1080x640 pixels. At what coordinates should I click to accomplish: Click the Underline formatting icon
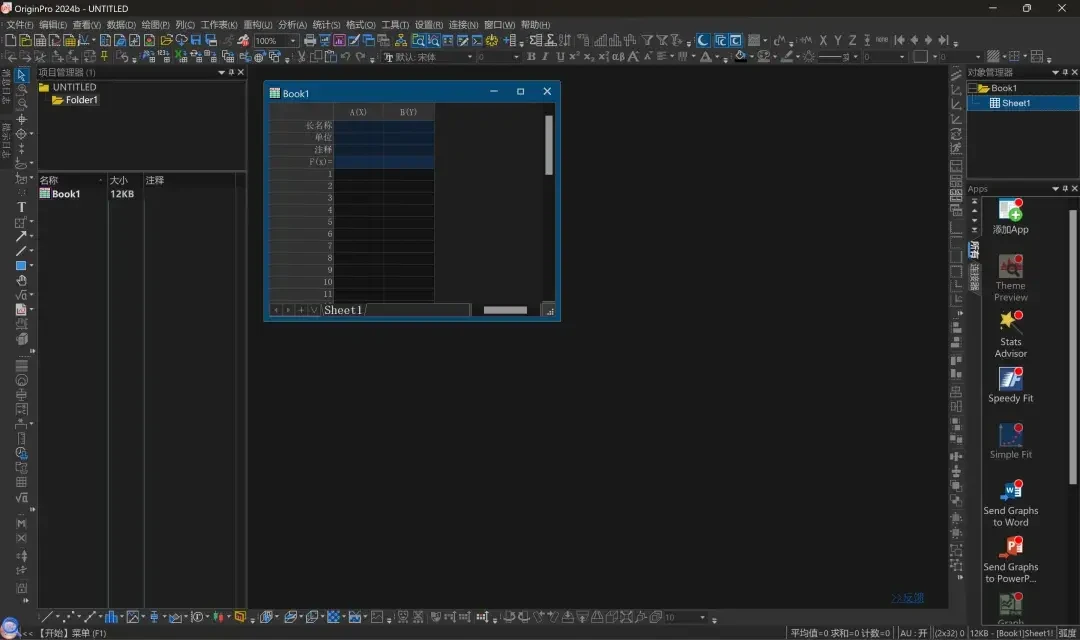click(x=560, y=56)
